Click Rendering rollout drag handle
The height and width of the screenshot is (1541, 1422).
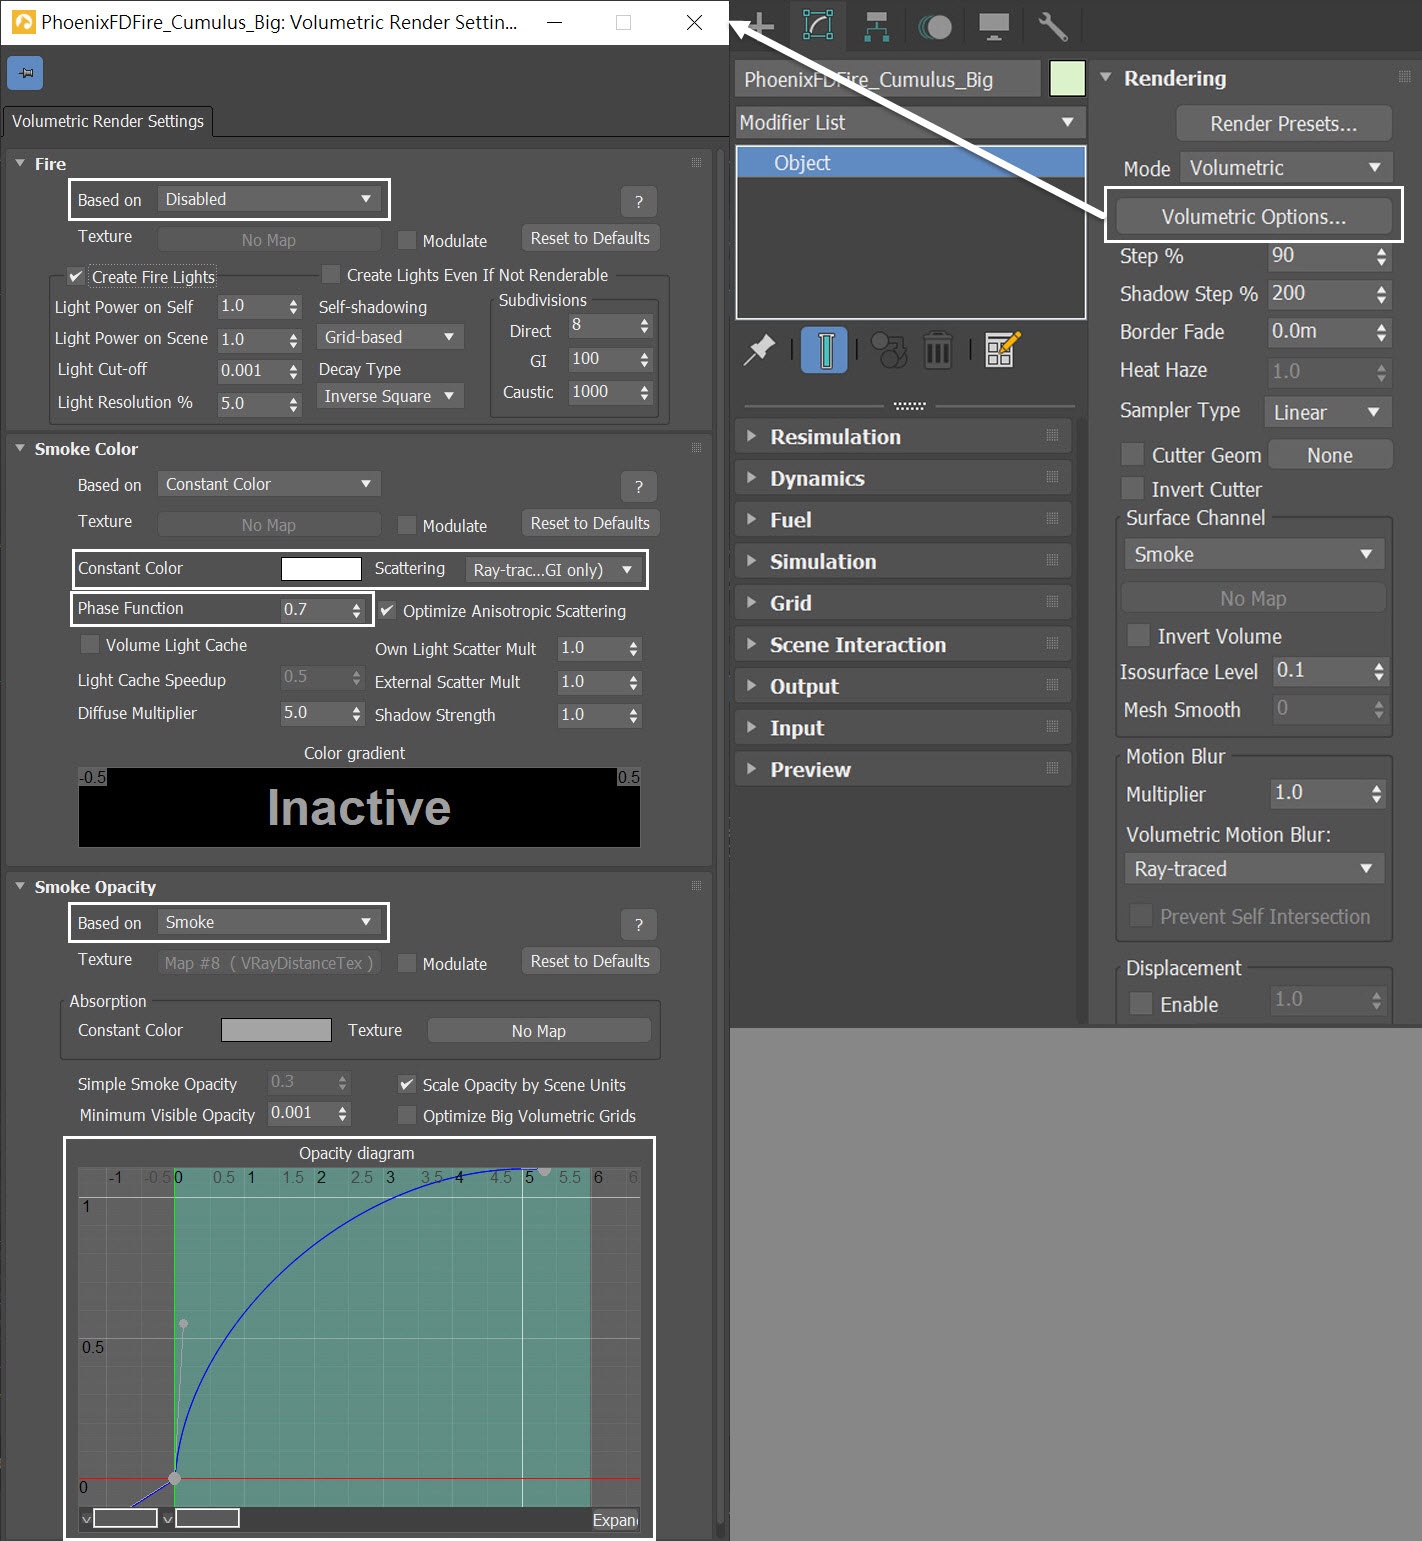pos(1404,77)
